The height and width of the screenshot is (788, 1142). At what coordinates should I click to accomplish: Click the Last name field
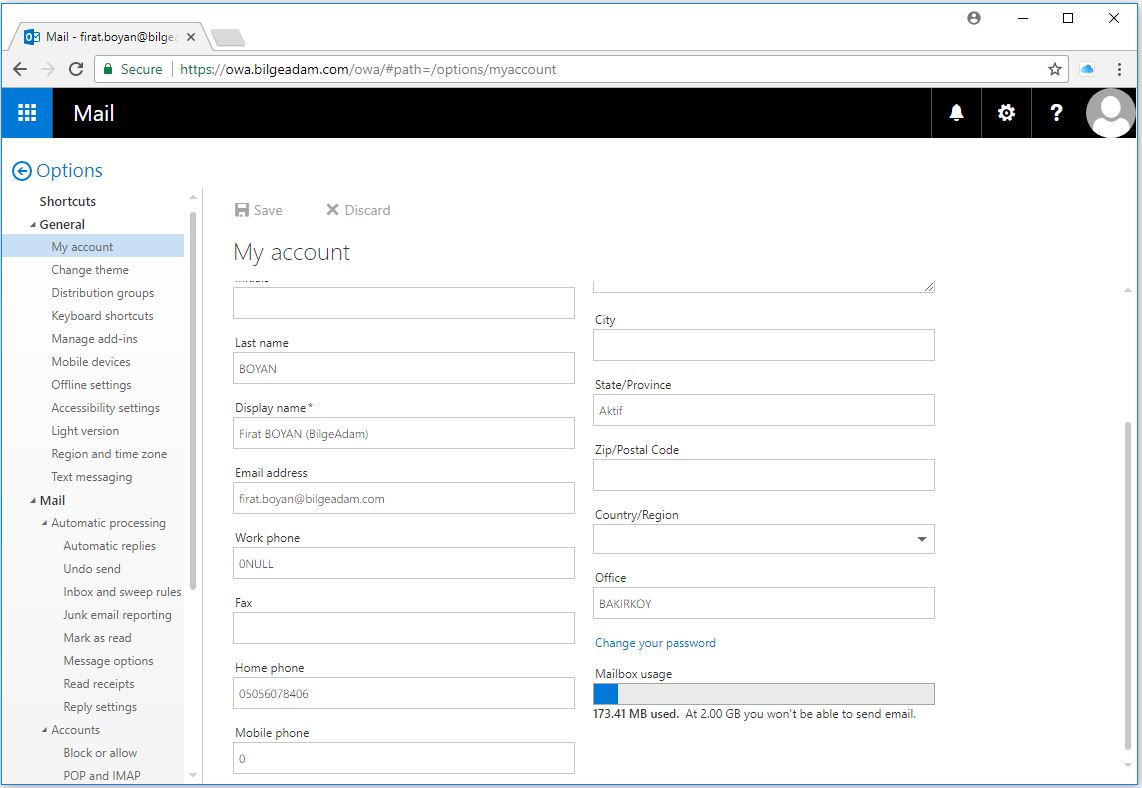[403, 369]
